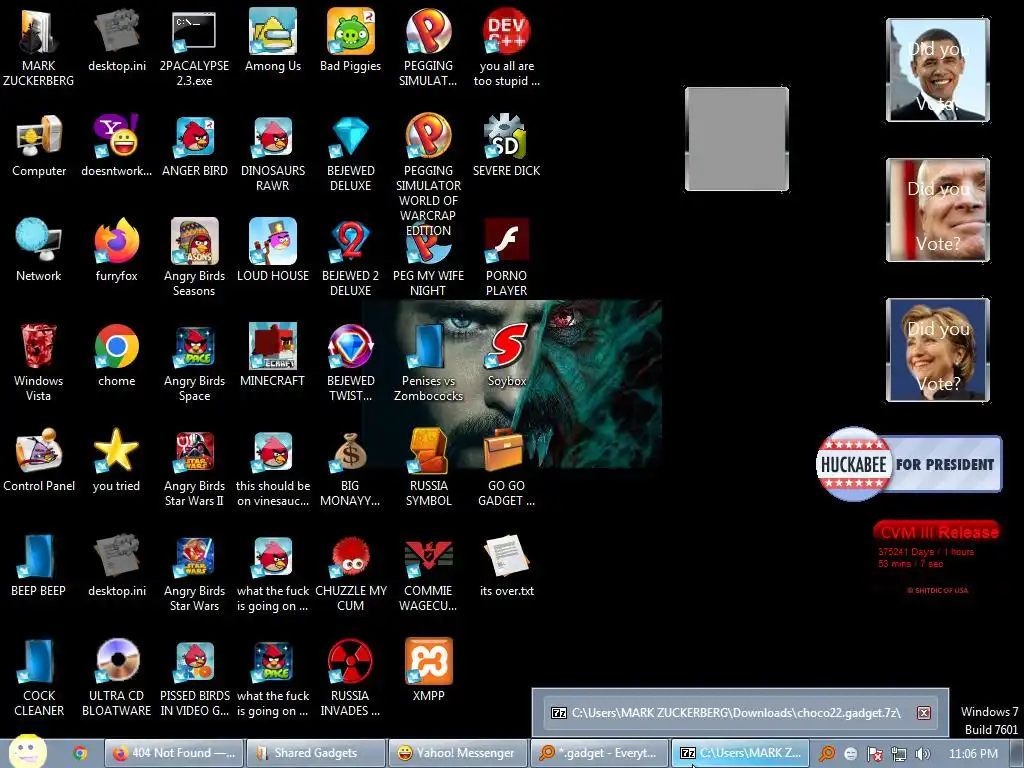1024x768 pixels.
Task: Switch to the Shared Gadgets window
Action: 315,753
